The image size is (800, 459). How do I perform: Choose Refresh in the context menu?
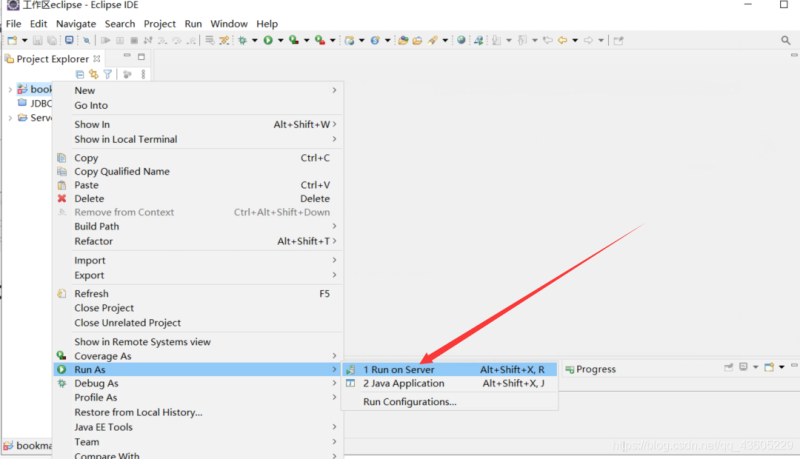[x=198, y=294]
